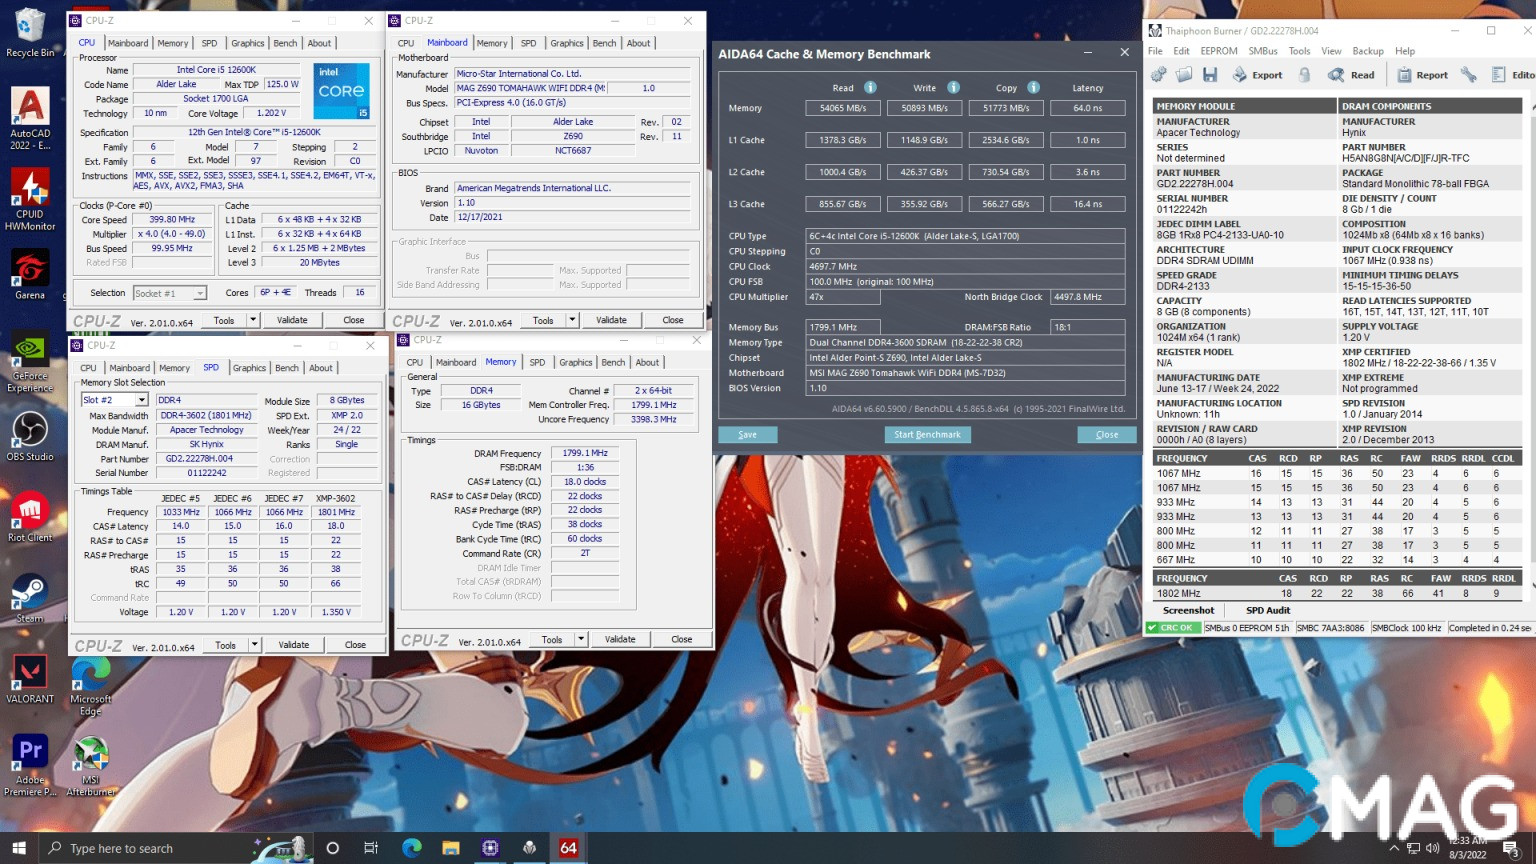Click the info icon next to Read
1536x864 pixels.
[870, 88]
